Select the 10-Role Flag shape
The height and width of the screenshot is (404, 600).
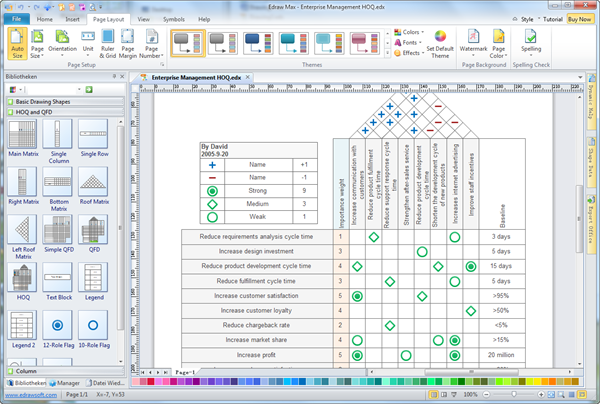[x=94, y=329]
